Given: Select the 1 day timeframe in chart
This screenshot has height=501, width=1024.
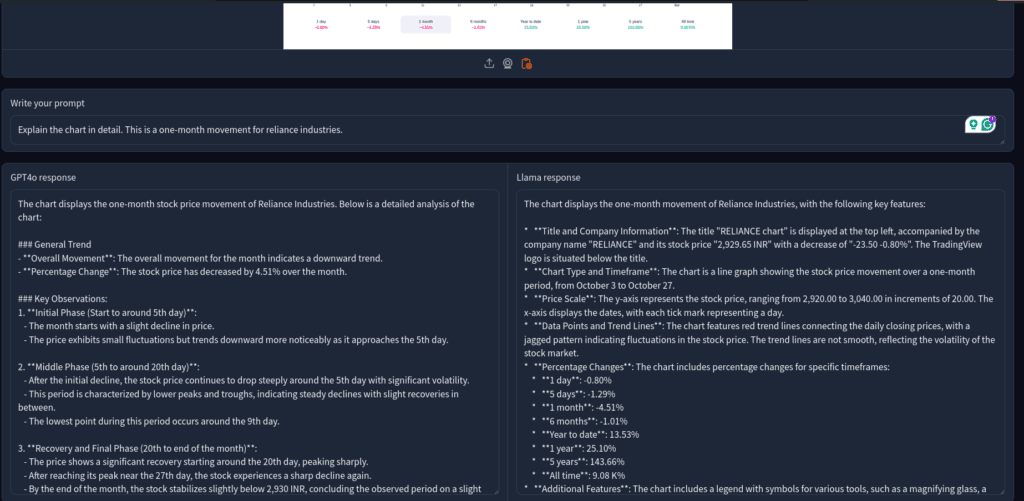Looking at the screenshot, I should (322, 24).
